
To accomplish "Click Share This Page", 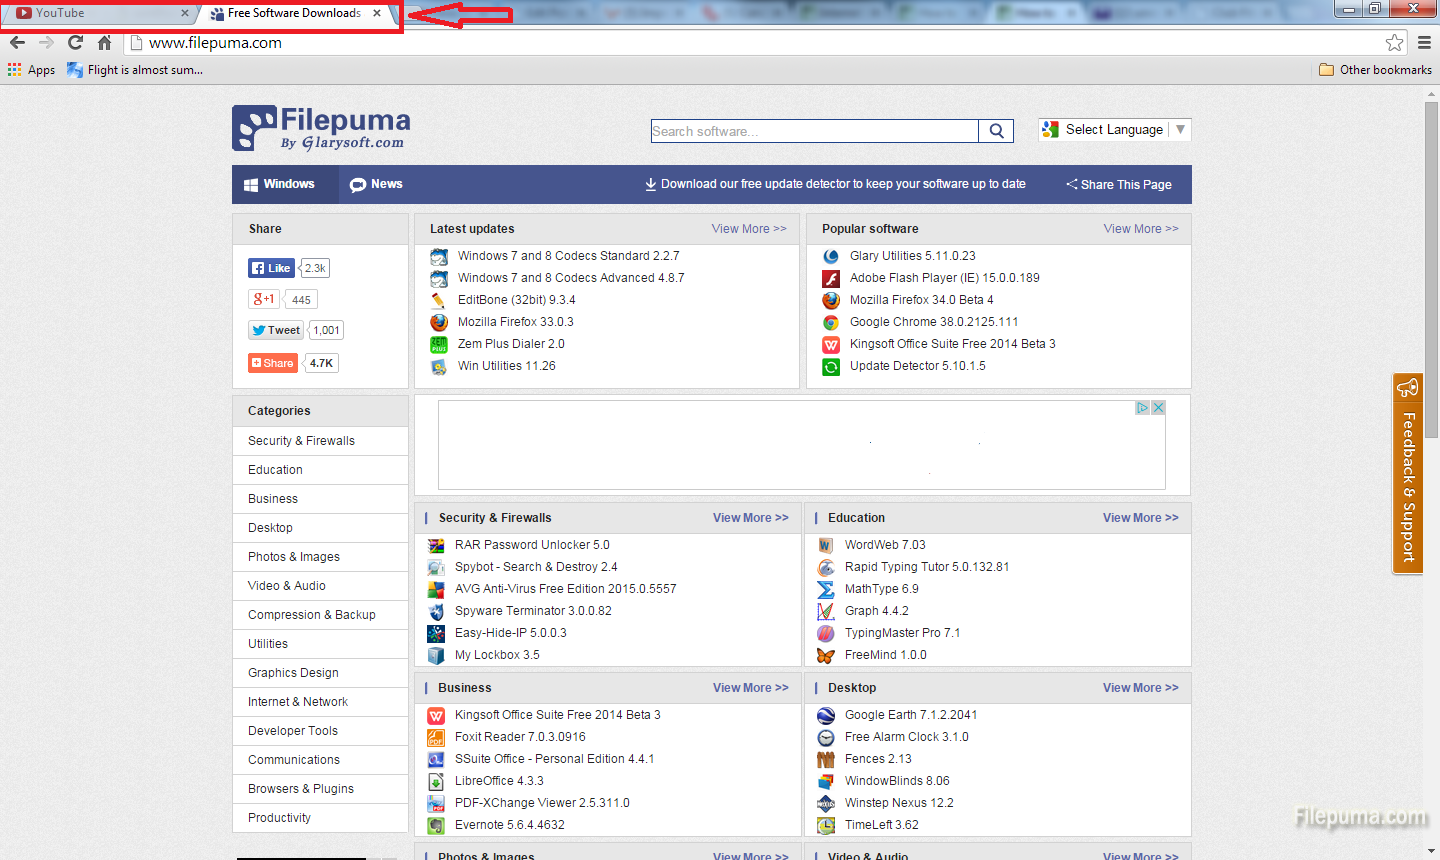I will [x=1118, y=184].
